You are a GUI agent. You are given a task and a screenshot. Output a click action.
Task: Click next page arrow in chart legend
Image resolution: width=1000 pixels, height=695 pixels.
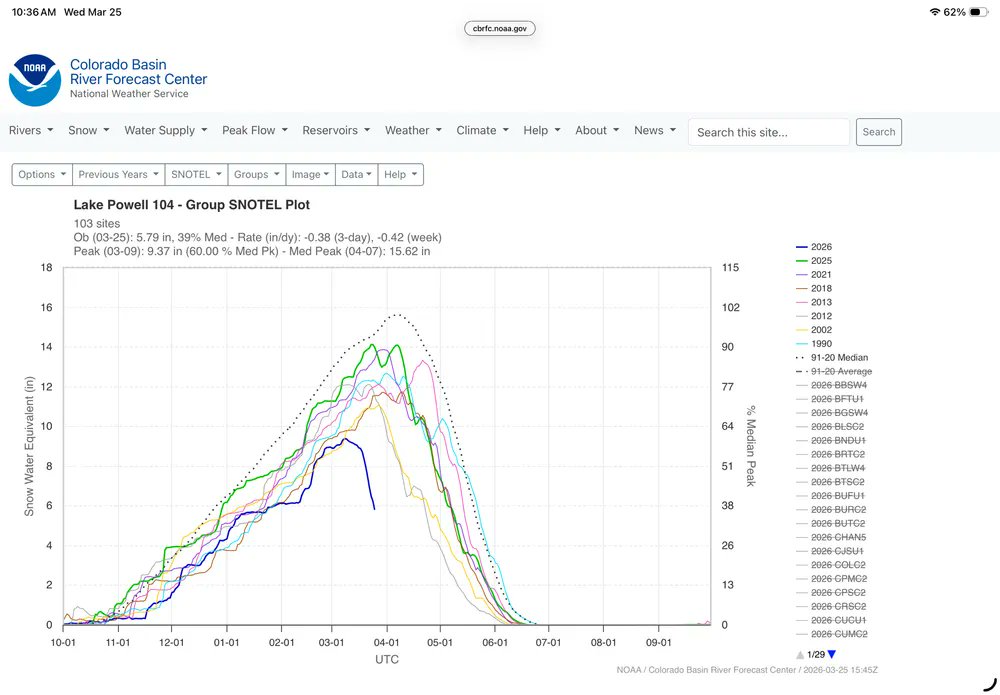(831, 654)
